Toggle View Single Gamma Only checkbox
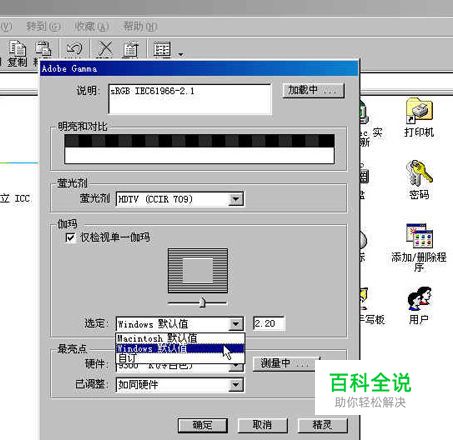The image size is (453, 440). (70, 238)
